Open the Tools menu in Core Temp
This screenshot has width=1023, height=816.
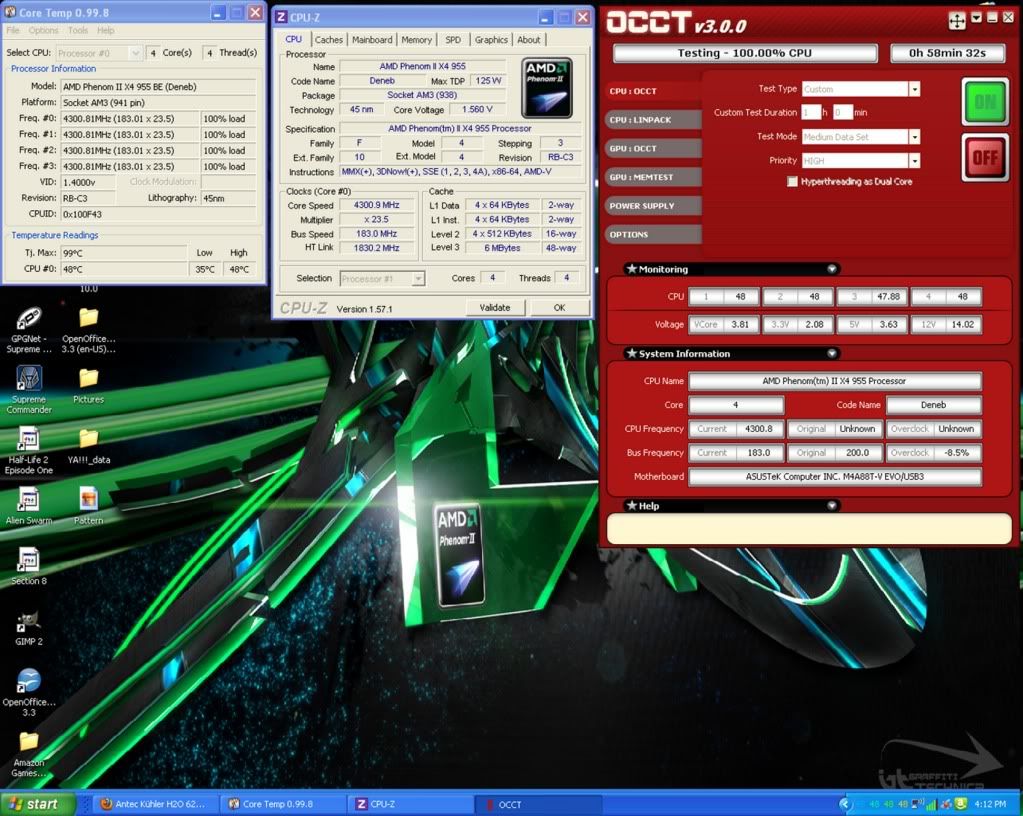click(x=78, y=31)
